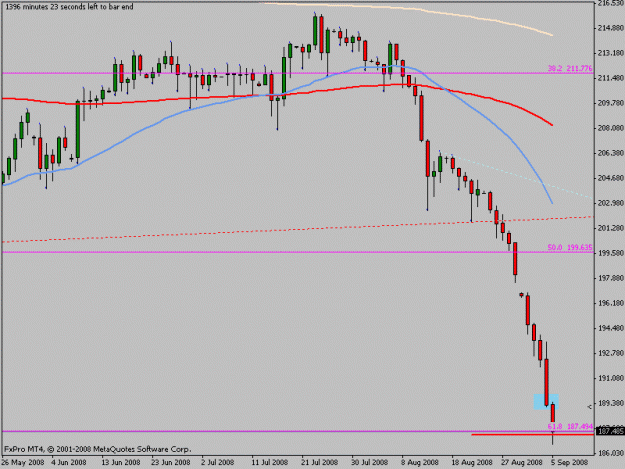The width and height of the screenshot is (625, 469).
Task: Click the FxPro MT4 copyright text
Action: tap(98, 449)
